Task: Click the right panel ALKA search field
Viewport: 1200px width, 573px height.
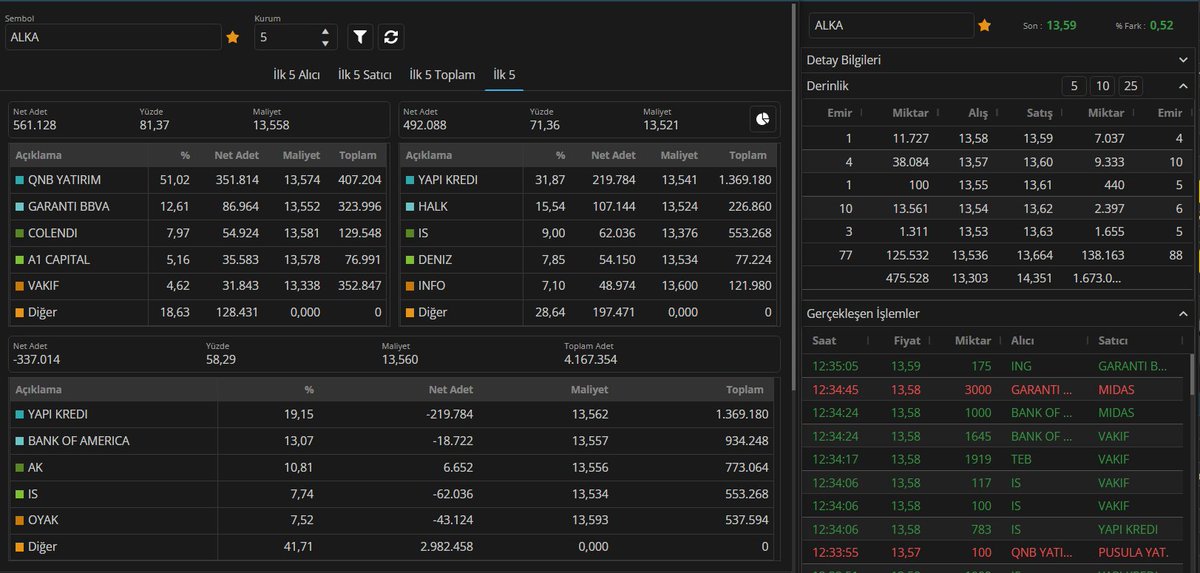Action: point(891,25)
